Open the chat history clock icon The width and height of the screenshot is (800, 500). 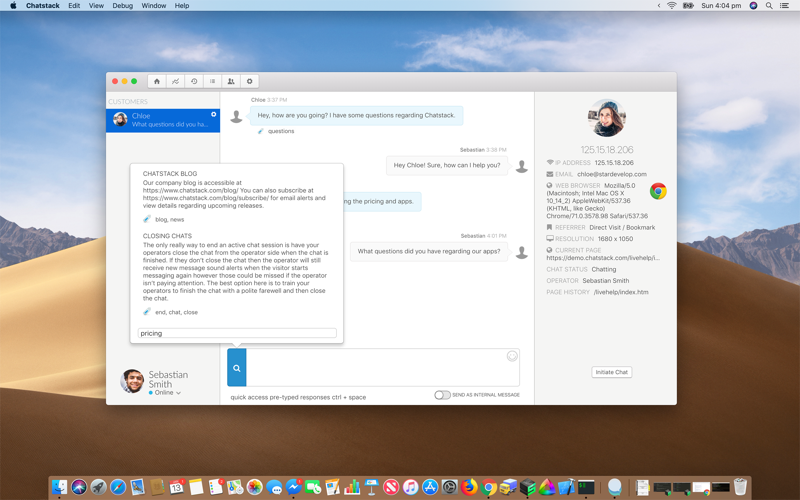tap(194, 81)
